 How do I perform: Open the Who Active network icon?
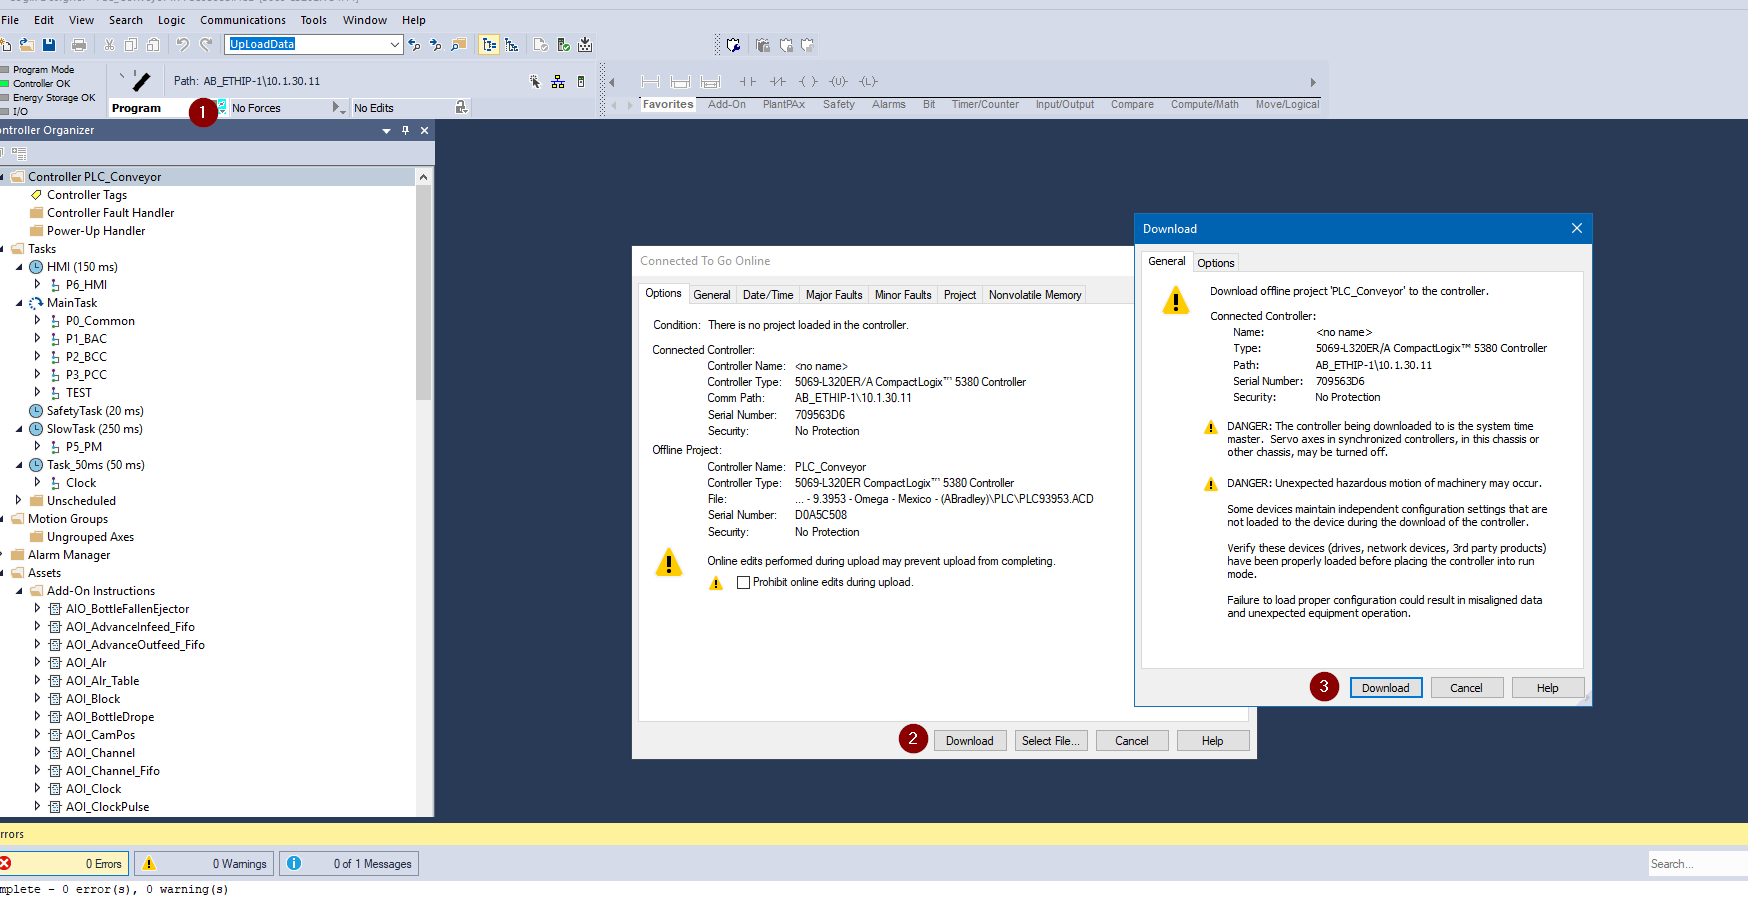click(558, 82)
